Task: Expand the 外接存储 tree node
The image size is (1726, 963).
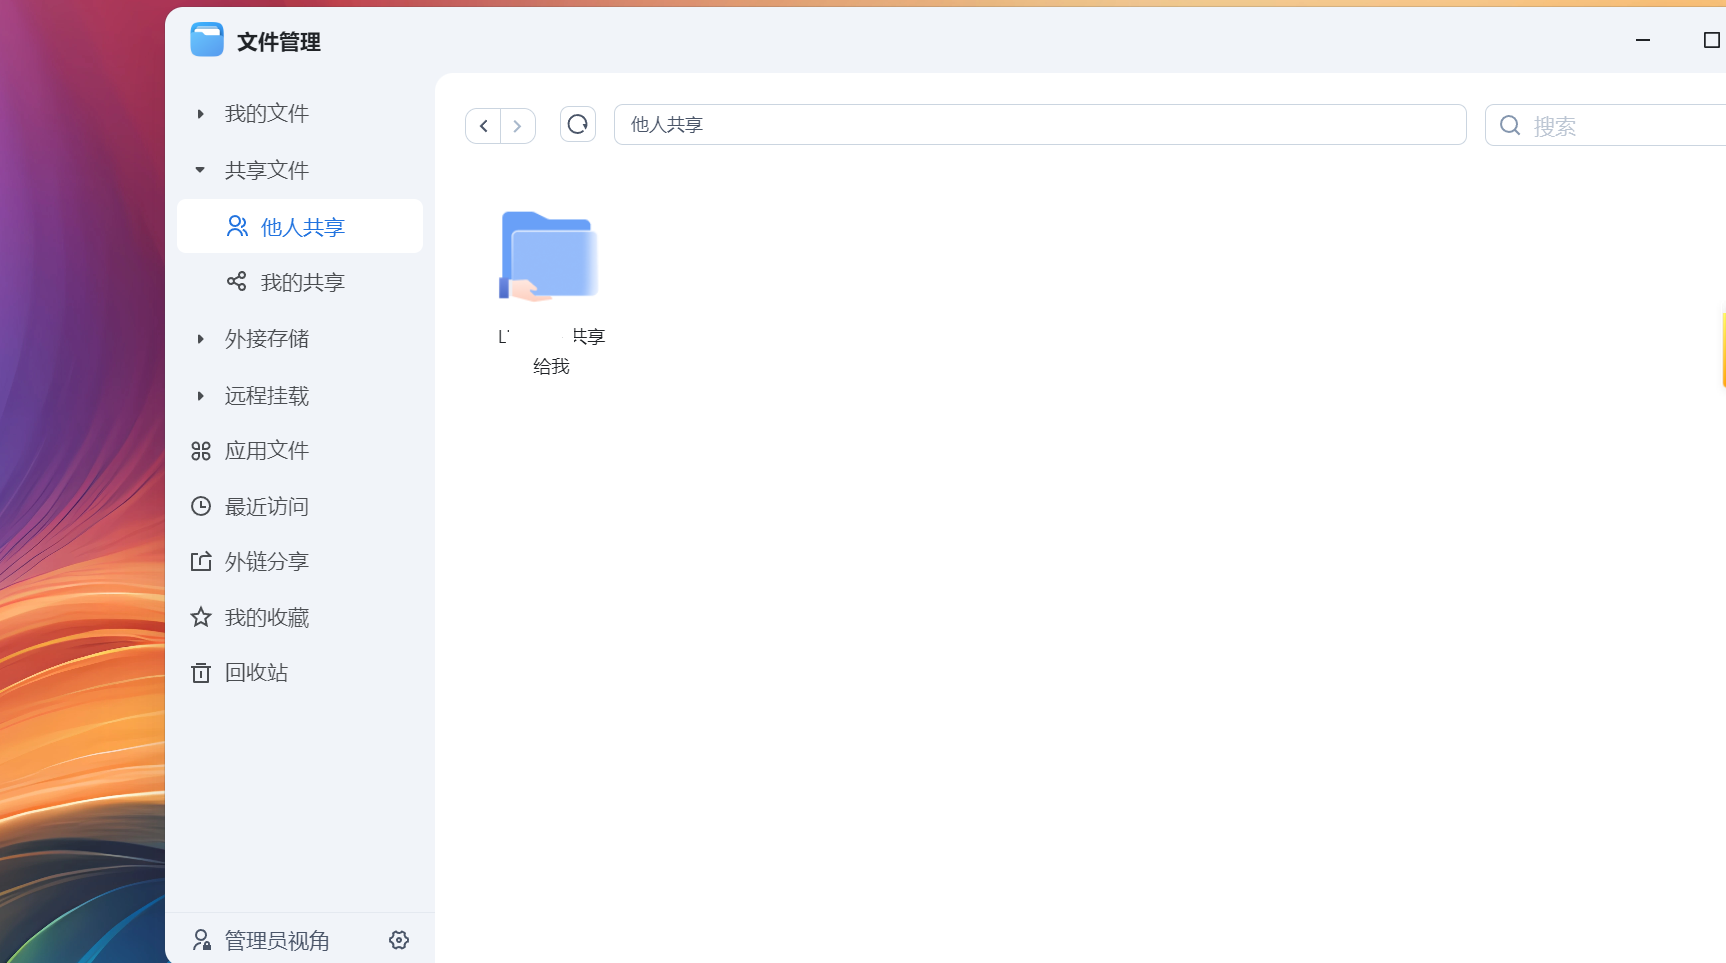Action: (x=200, y=339)
